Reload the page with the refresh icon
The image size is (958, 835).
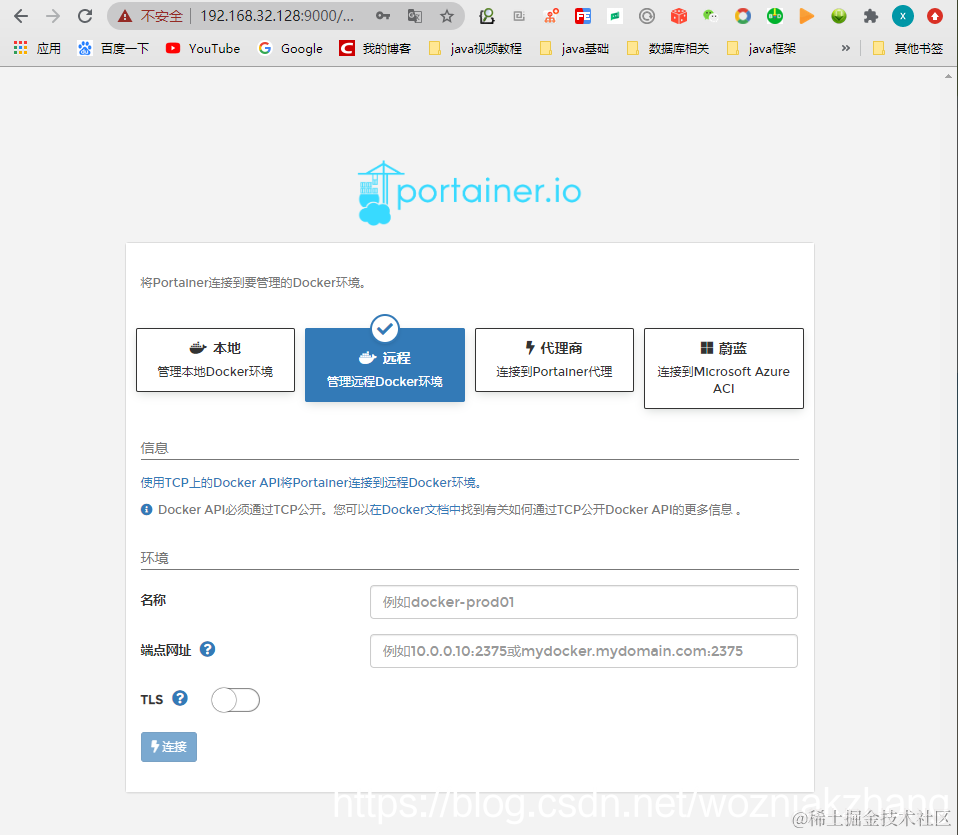(x=85, y=16)
